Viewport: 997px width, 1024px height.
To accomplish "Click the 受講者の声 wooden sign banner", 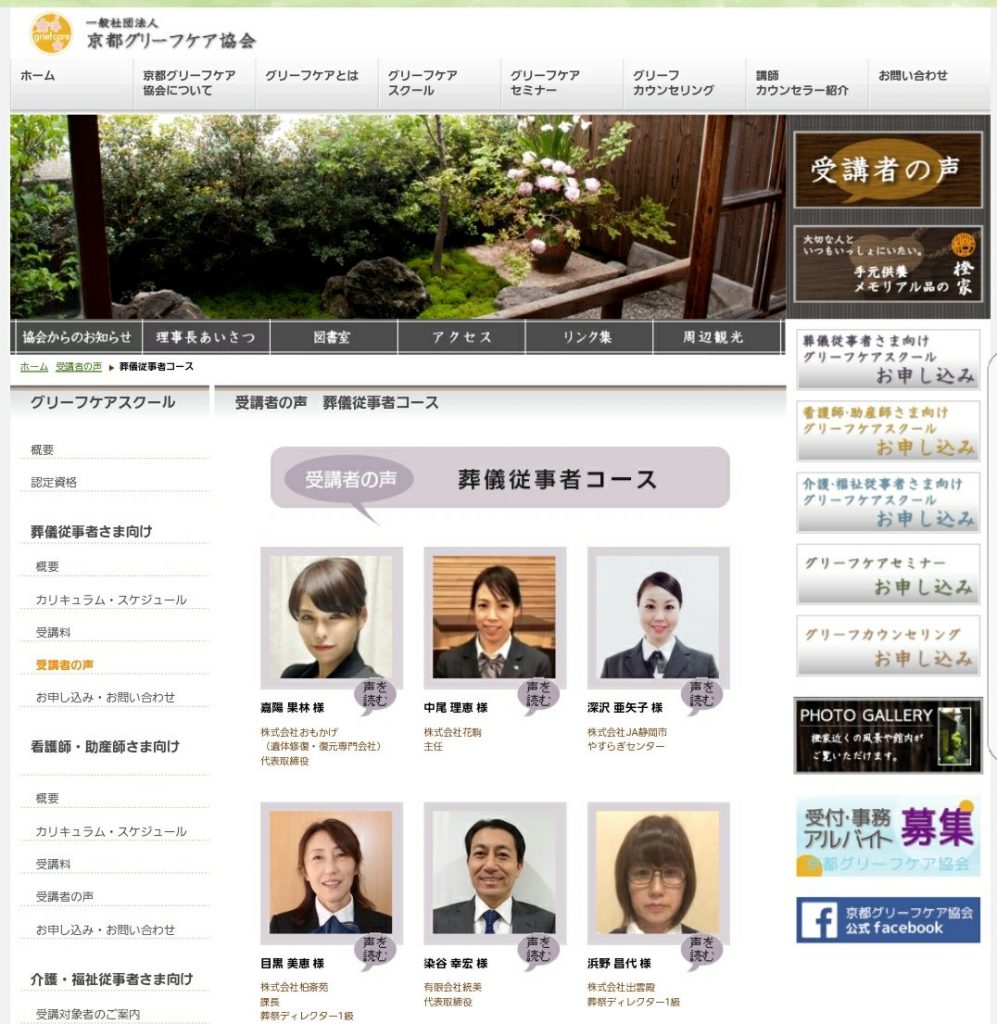I will [887, 170].
